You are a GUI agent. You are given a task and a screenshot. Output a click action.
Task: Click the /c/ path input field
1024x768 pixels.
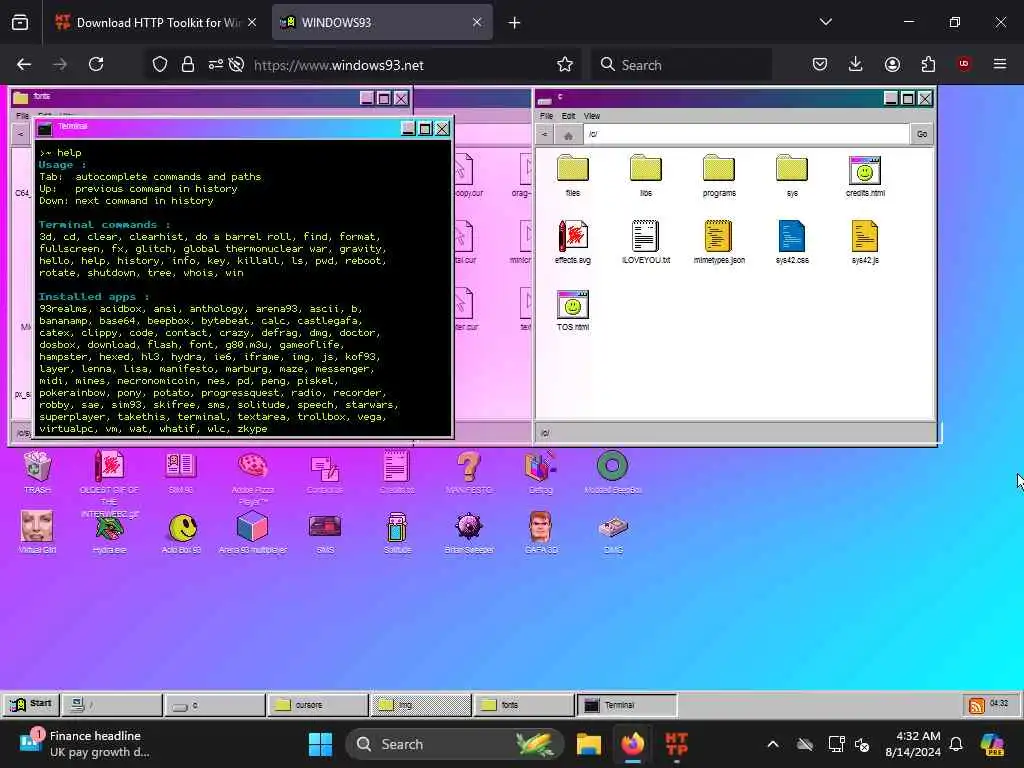pos(745,135)
